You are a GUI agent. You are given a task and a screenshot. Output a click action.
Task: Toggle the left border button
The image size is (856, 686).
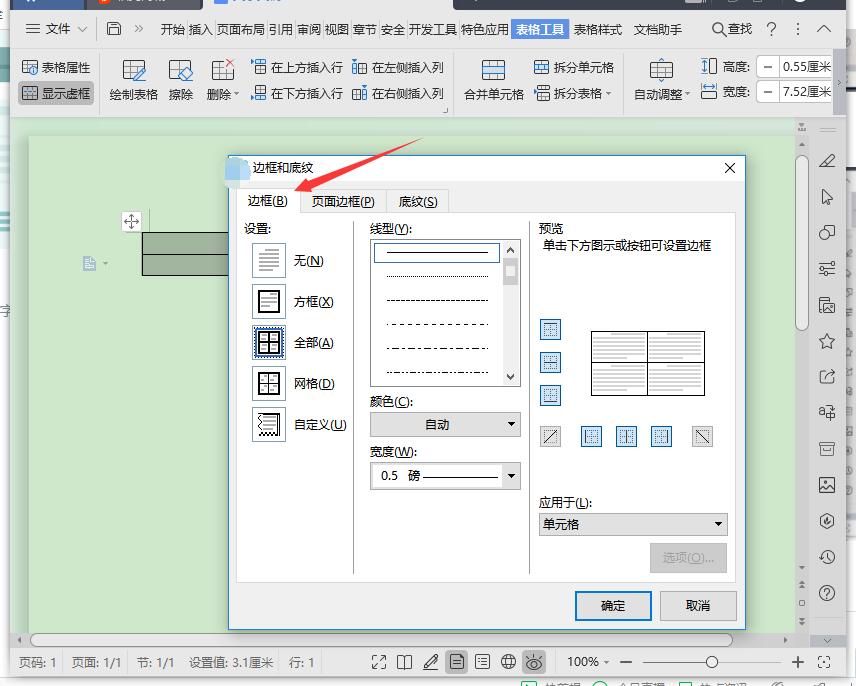(x=592, y=437)
